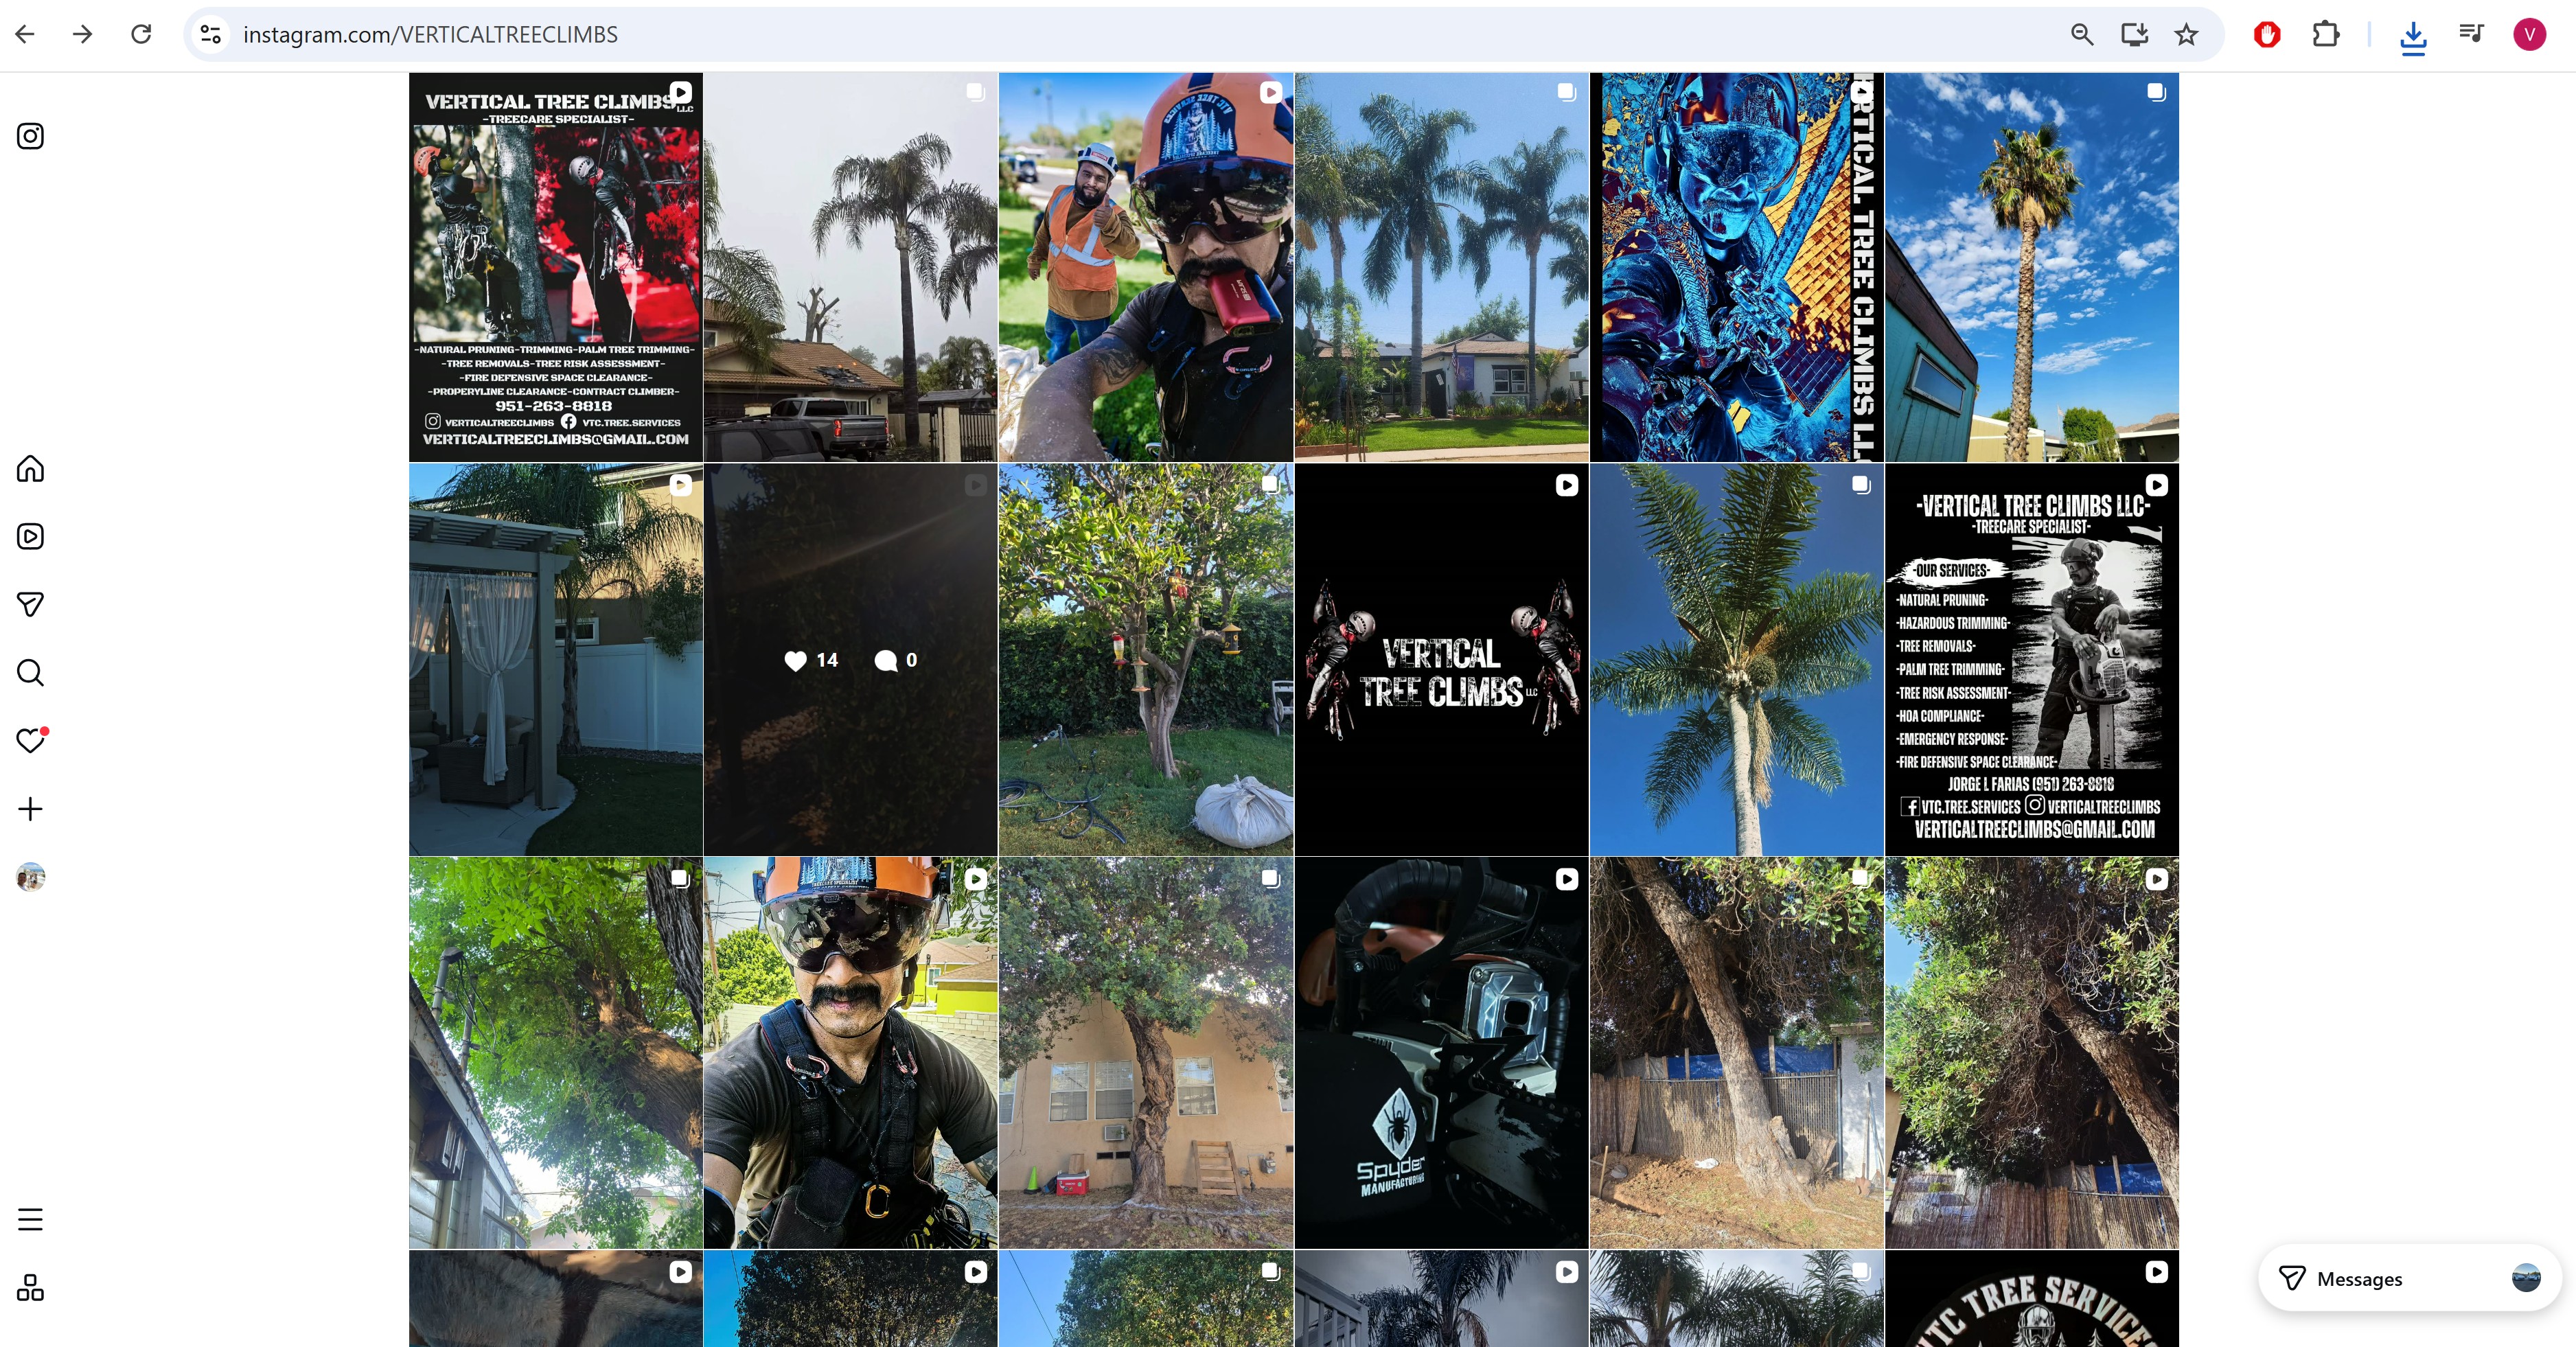This screenshot has width=2576, height=1347.
Task: Go to the Instagram Home feed
Action: pyautogui.click(x=30, y=469)
